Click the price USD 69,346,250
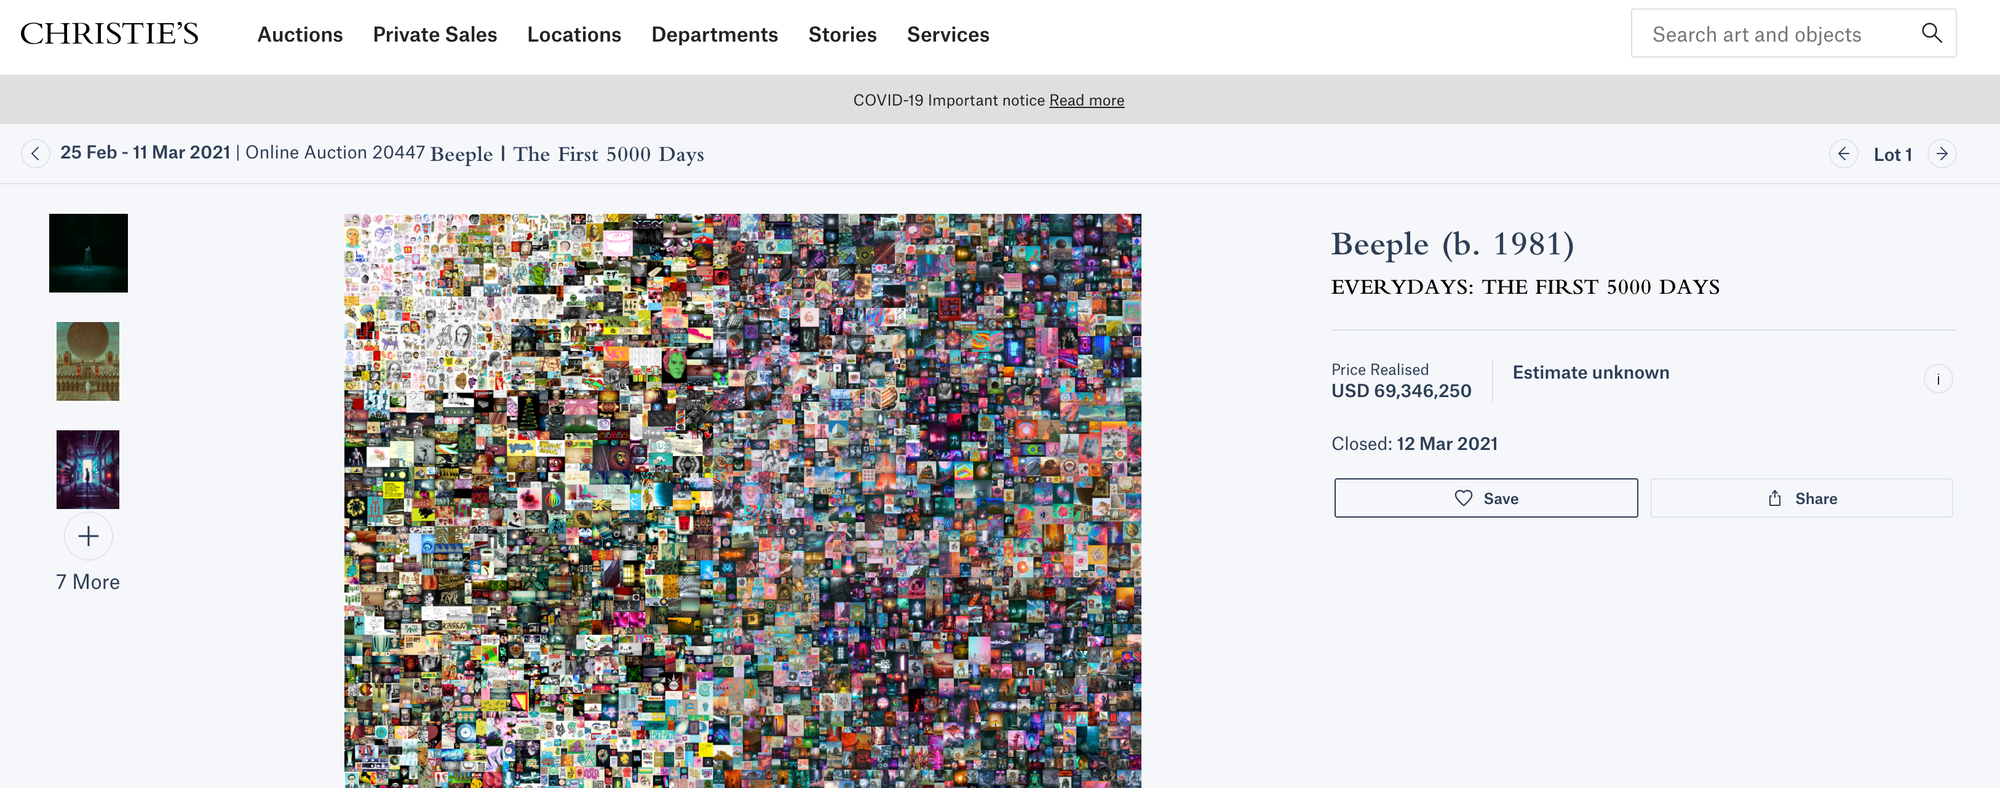The width and height of the screenshot is (2000, 788). point(1401,391)
